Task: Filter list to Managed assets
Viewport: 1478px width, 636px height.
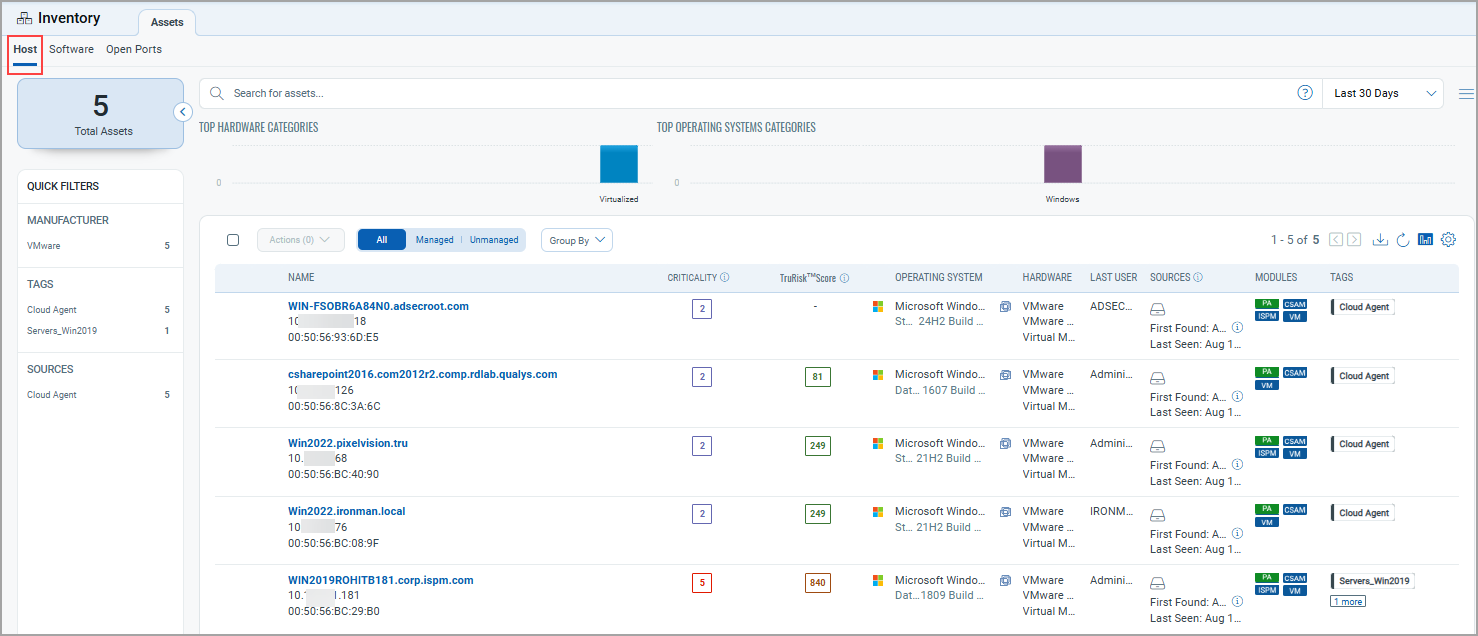Action: tap(434, 240)
